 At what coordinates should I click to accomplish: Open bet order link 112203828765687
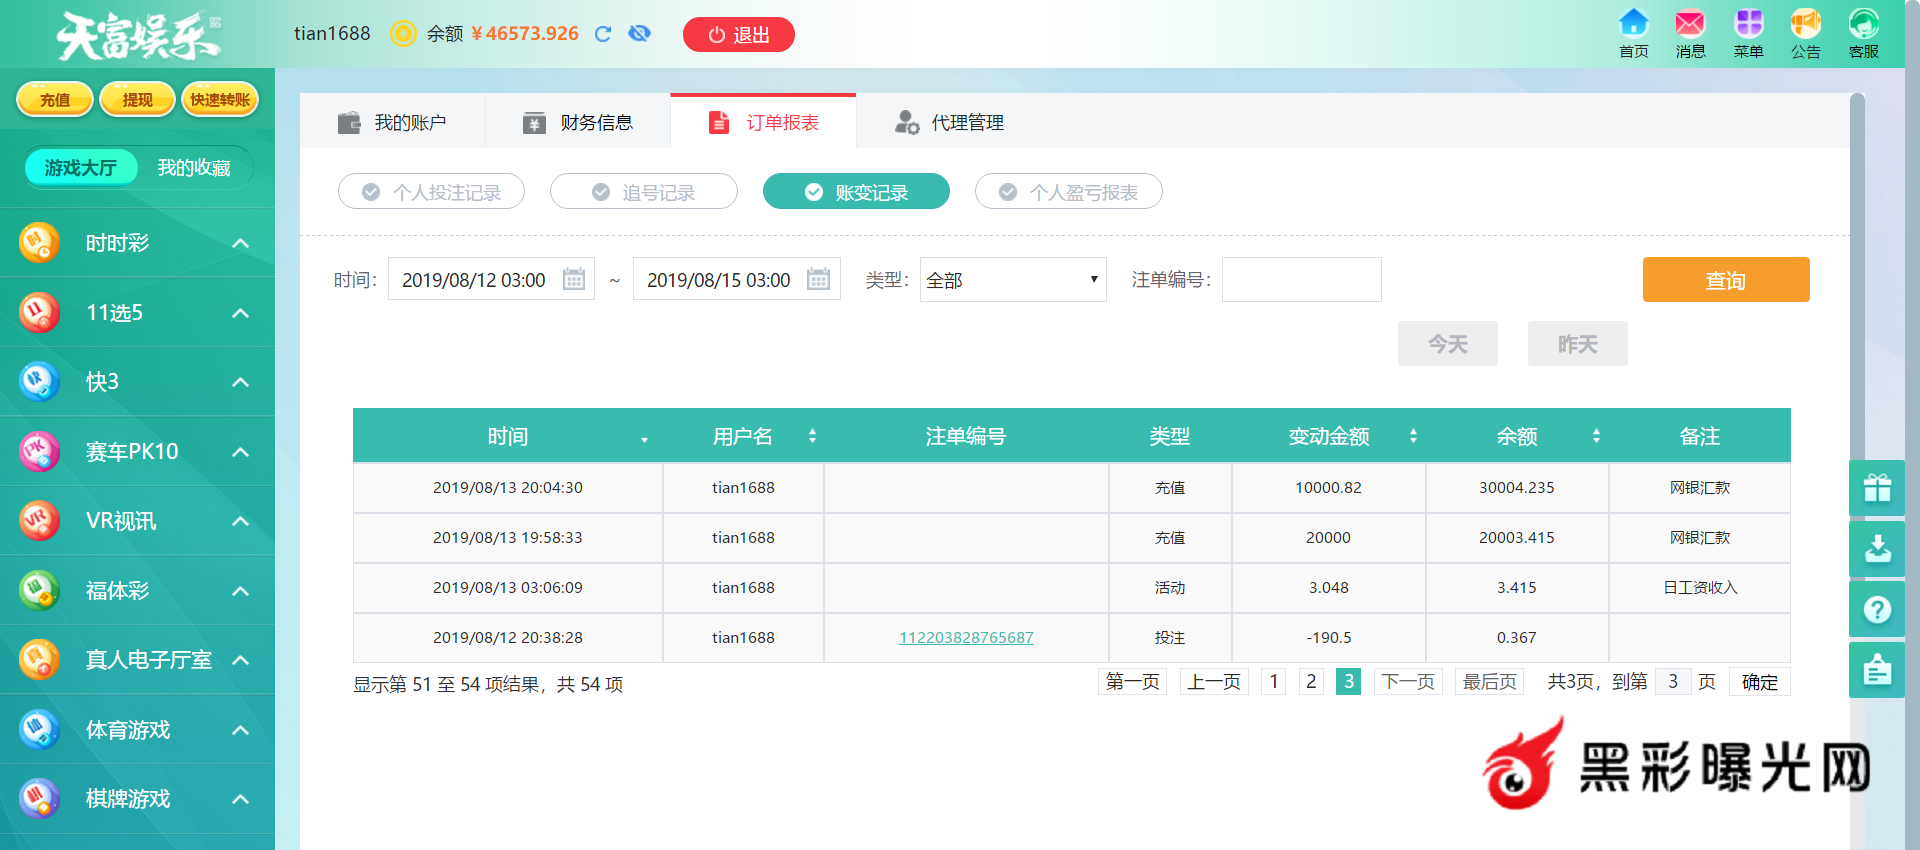pyautogui.click(x=966, y=638)
